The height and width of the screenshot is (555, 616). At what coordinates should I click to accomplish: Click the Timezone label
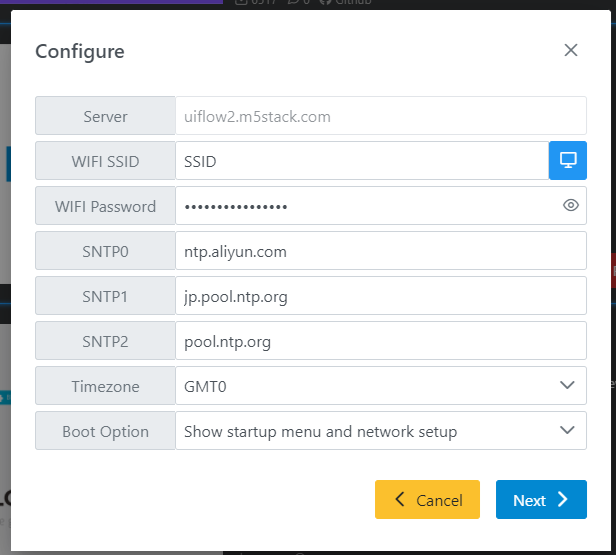(105, 386)
